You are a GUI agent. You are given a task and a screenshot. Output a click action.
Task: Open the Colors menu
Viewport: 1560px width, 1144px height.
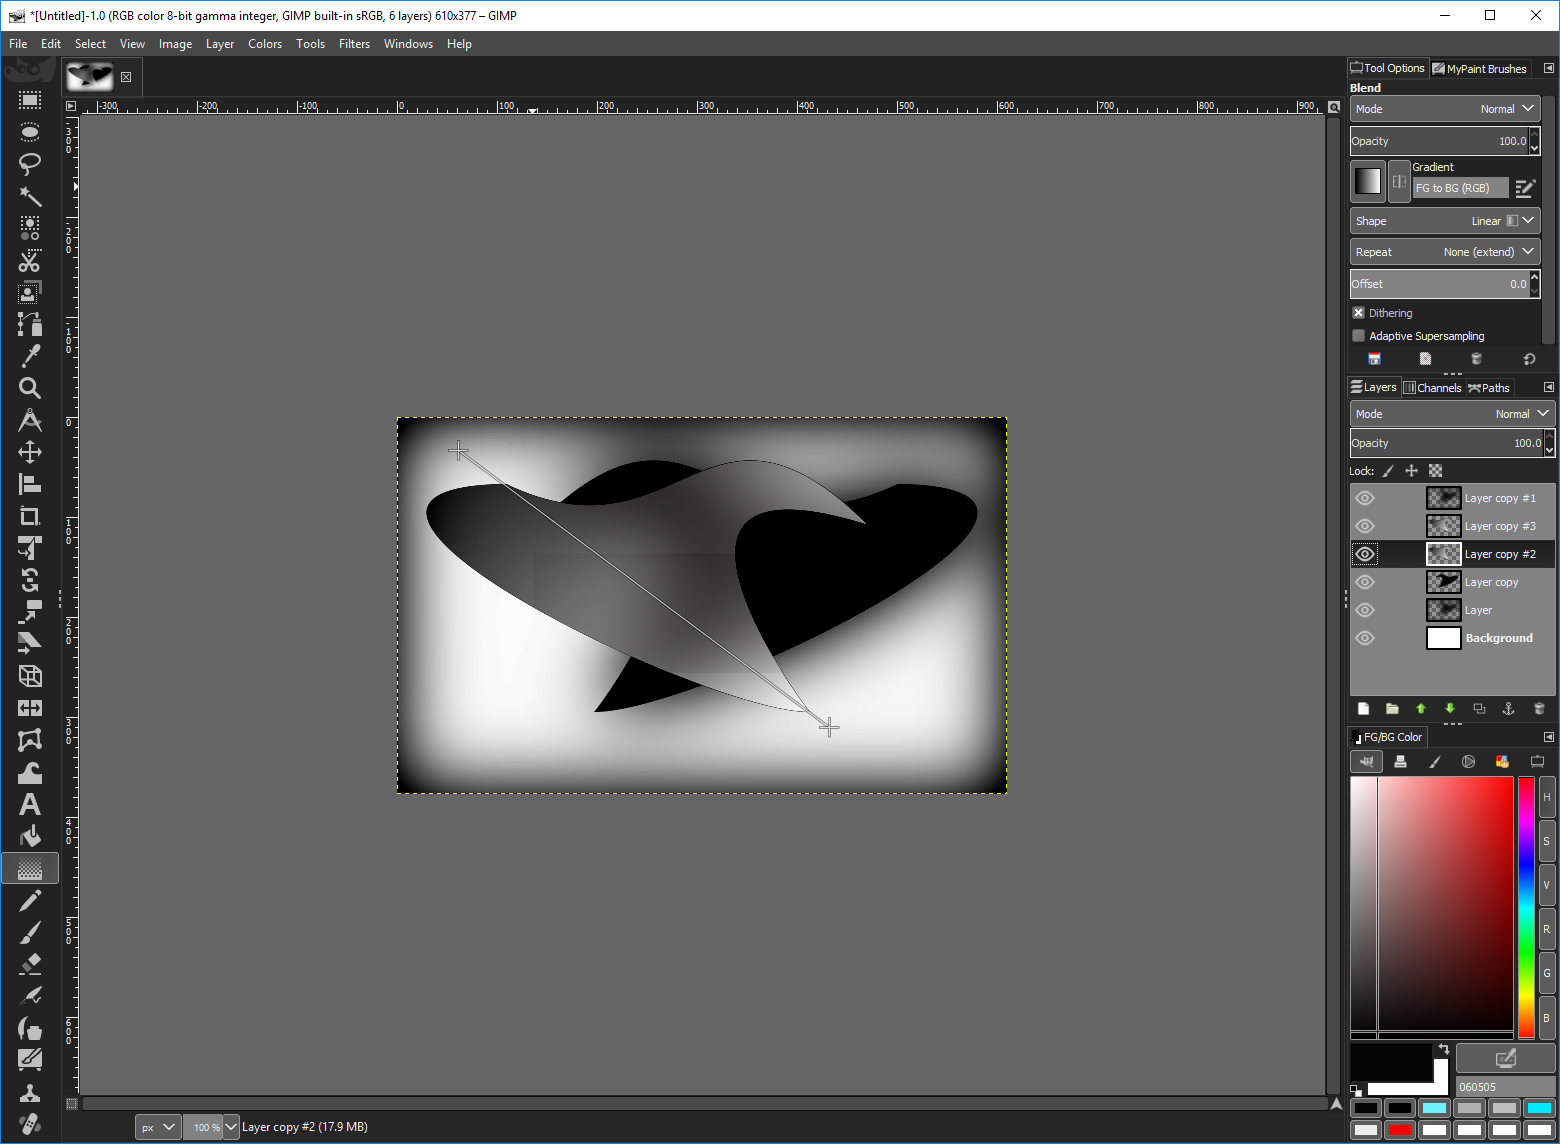coord(265,44)
